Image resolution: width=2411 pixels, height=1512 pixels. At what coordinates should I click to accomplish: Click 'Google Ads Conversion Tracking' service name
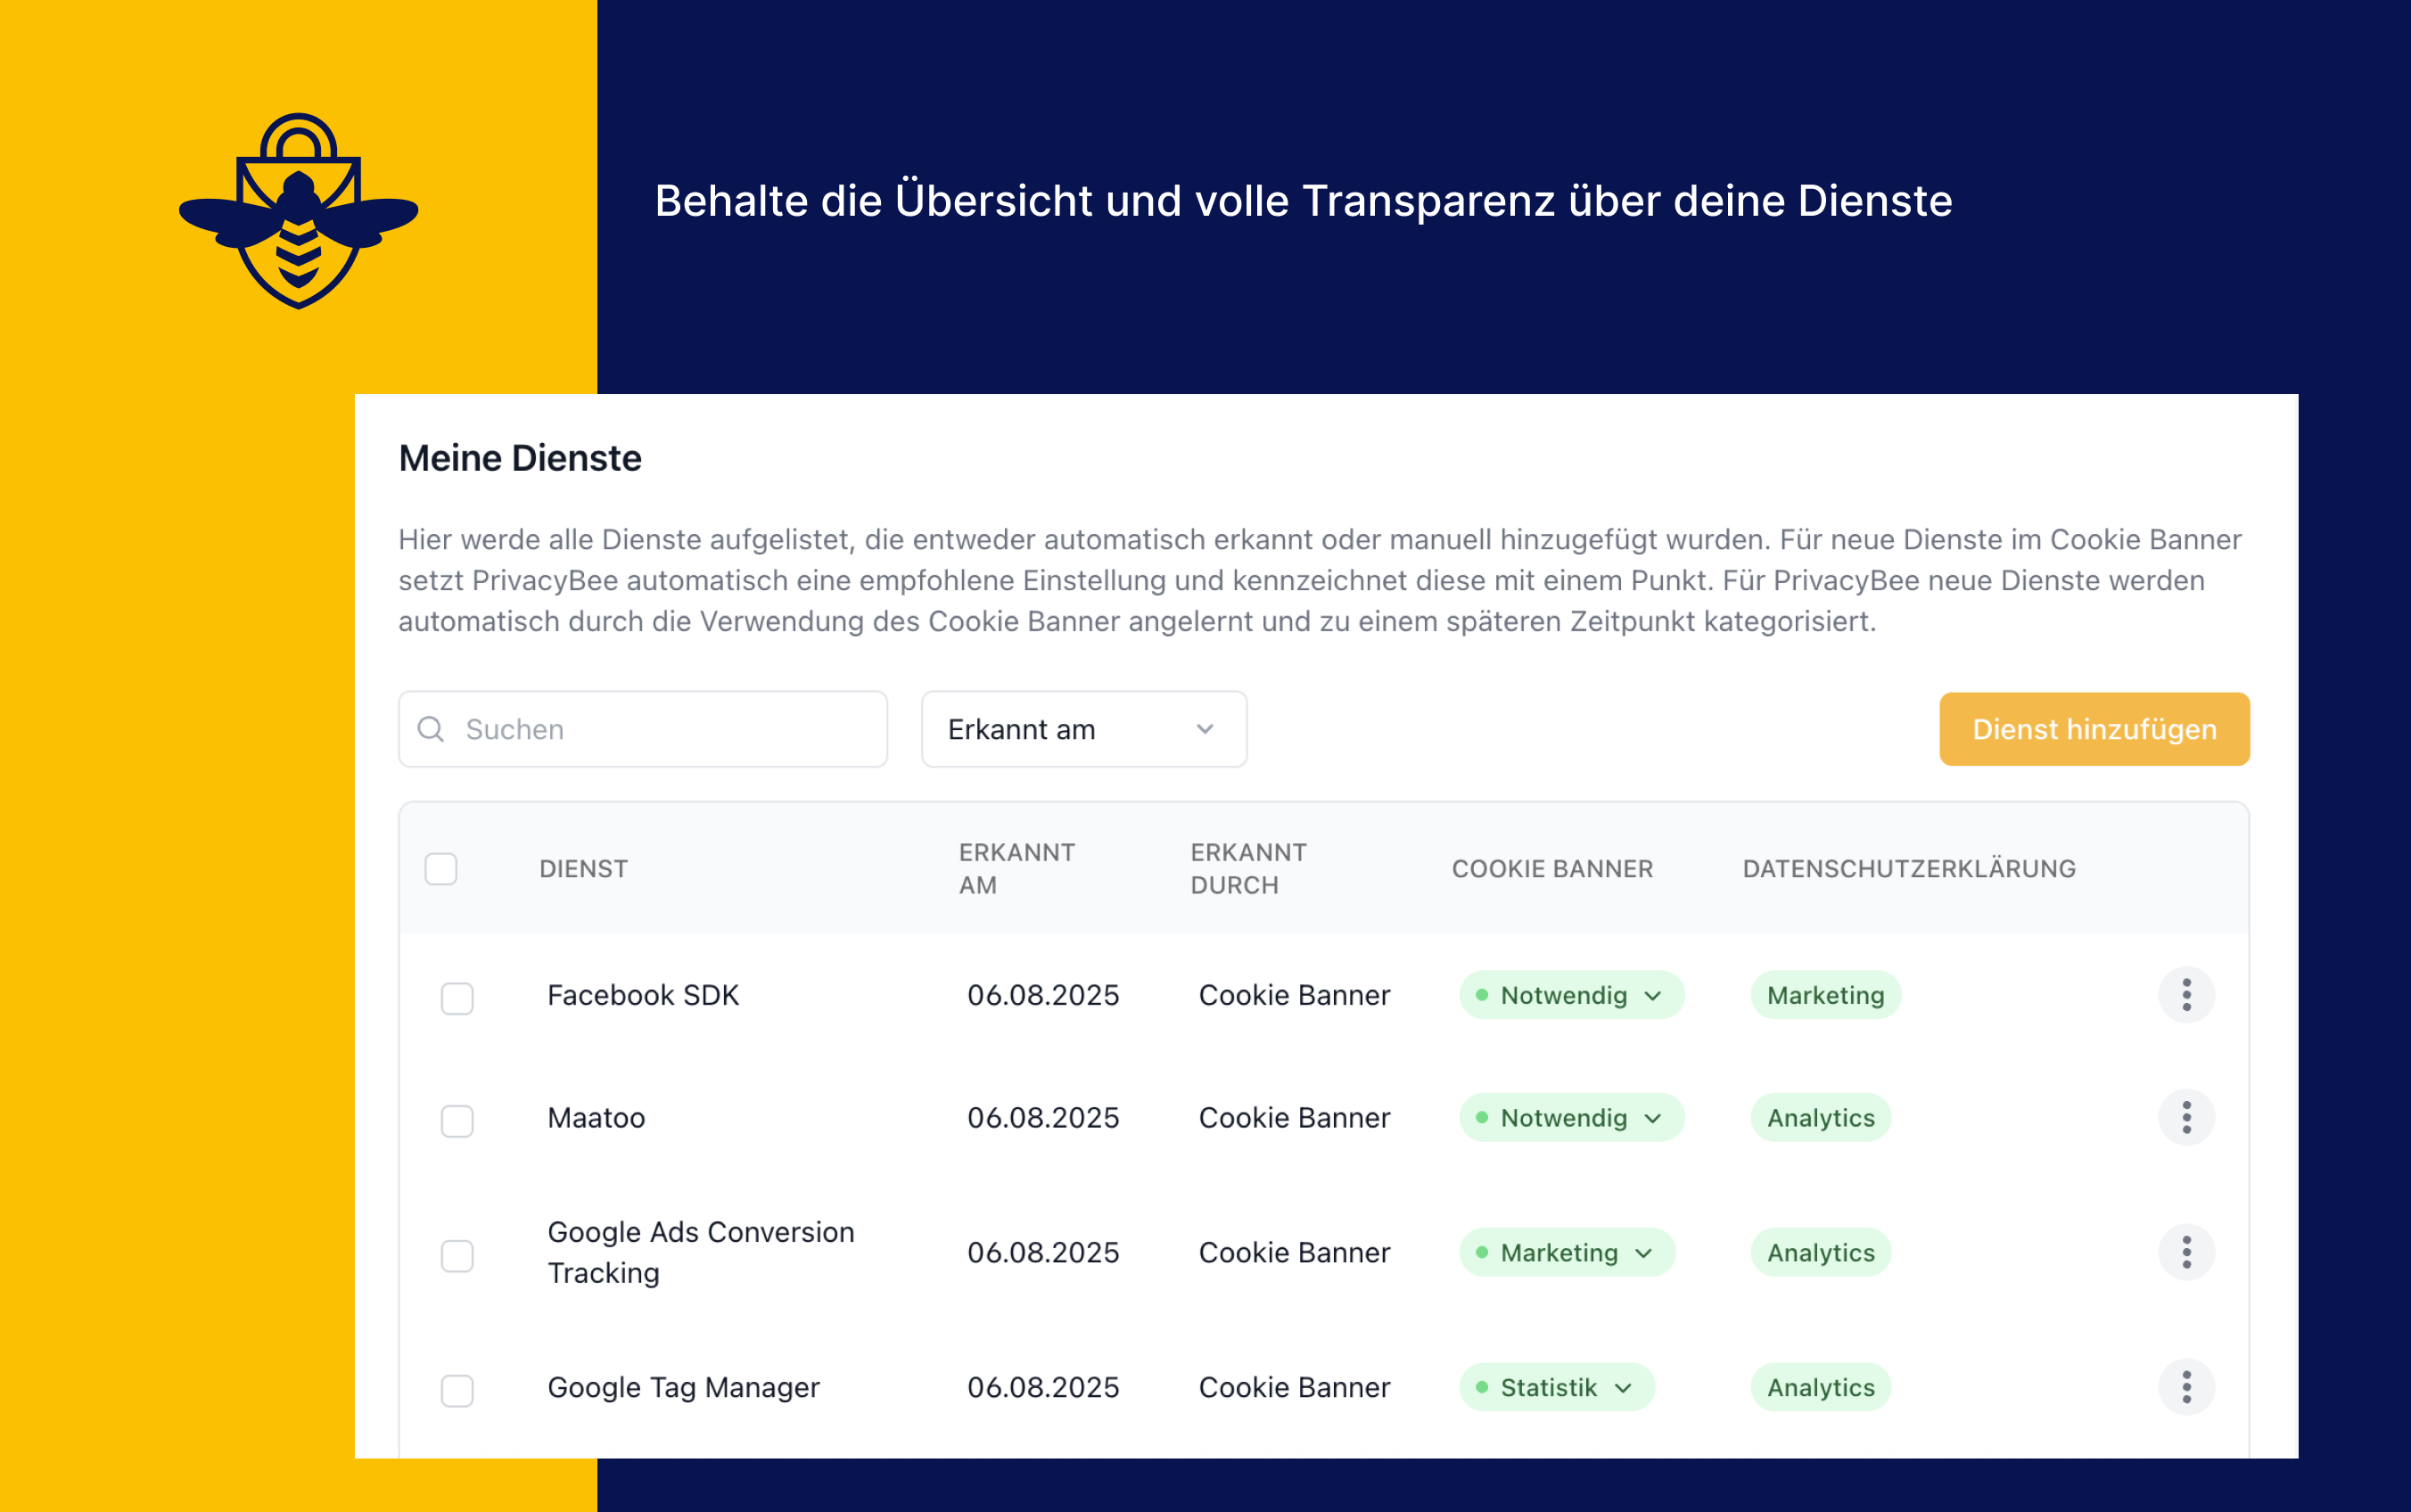click(701, 1252)
